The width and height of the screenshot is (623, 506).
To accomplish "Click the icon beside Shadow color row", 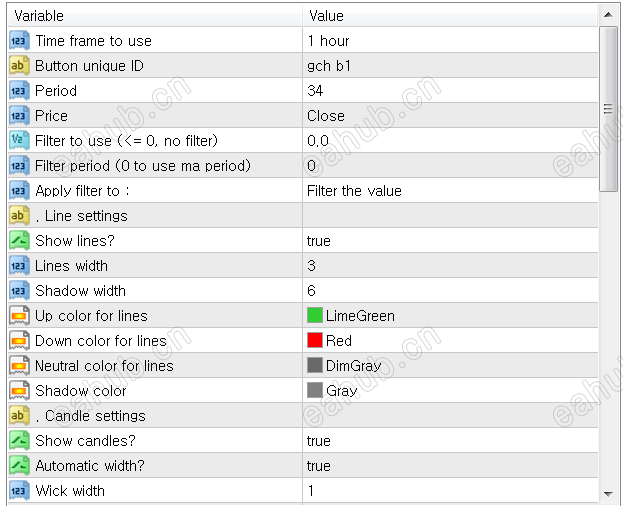I will 19,391.
